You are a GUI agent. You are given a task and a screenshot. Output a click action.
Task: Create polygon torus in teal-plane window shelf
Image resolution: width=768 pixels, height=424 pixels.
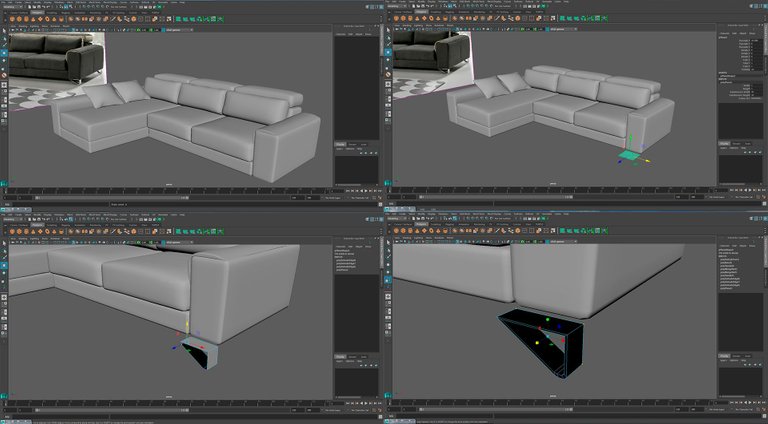click(x=431, y=19)
